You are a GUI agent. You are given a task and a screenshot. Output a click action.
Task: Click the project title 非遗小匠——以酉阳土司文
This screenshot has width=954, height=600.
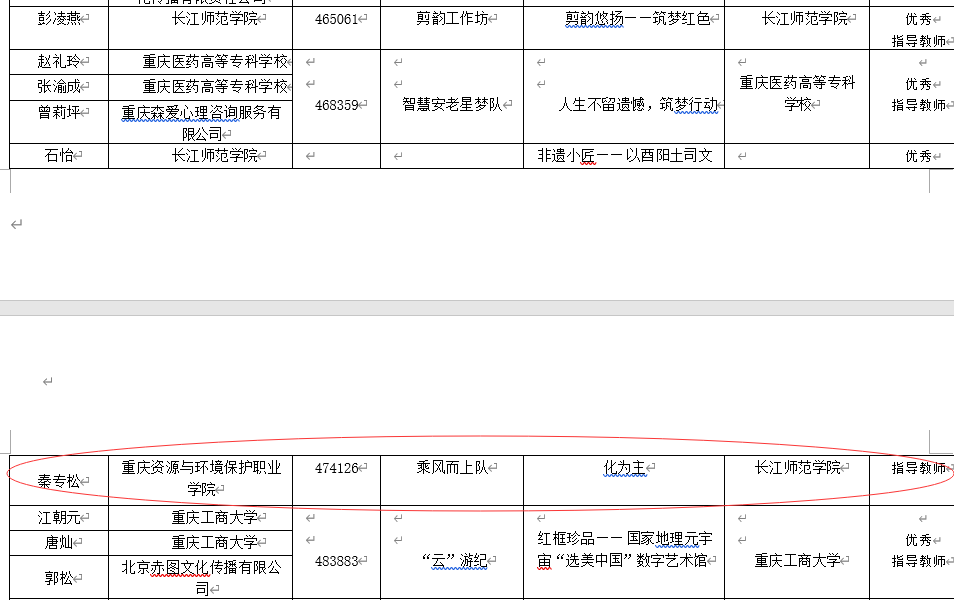[x=624, y=156]
